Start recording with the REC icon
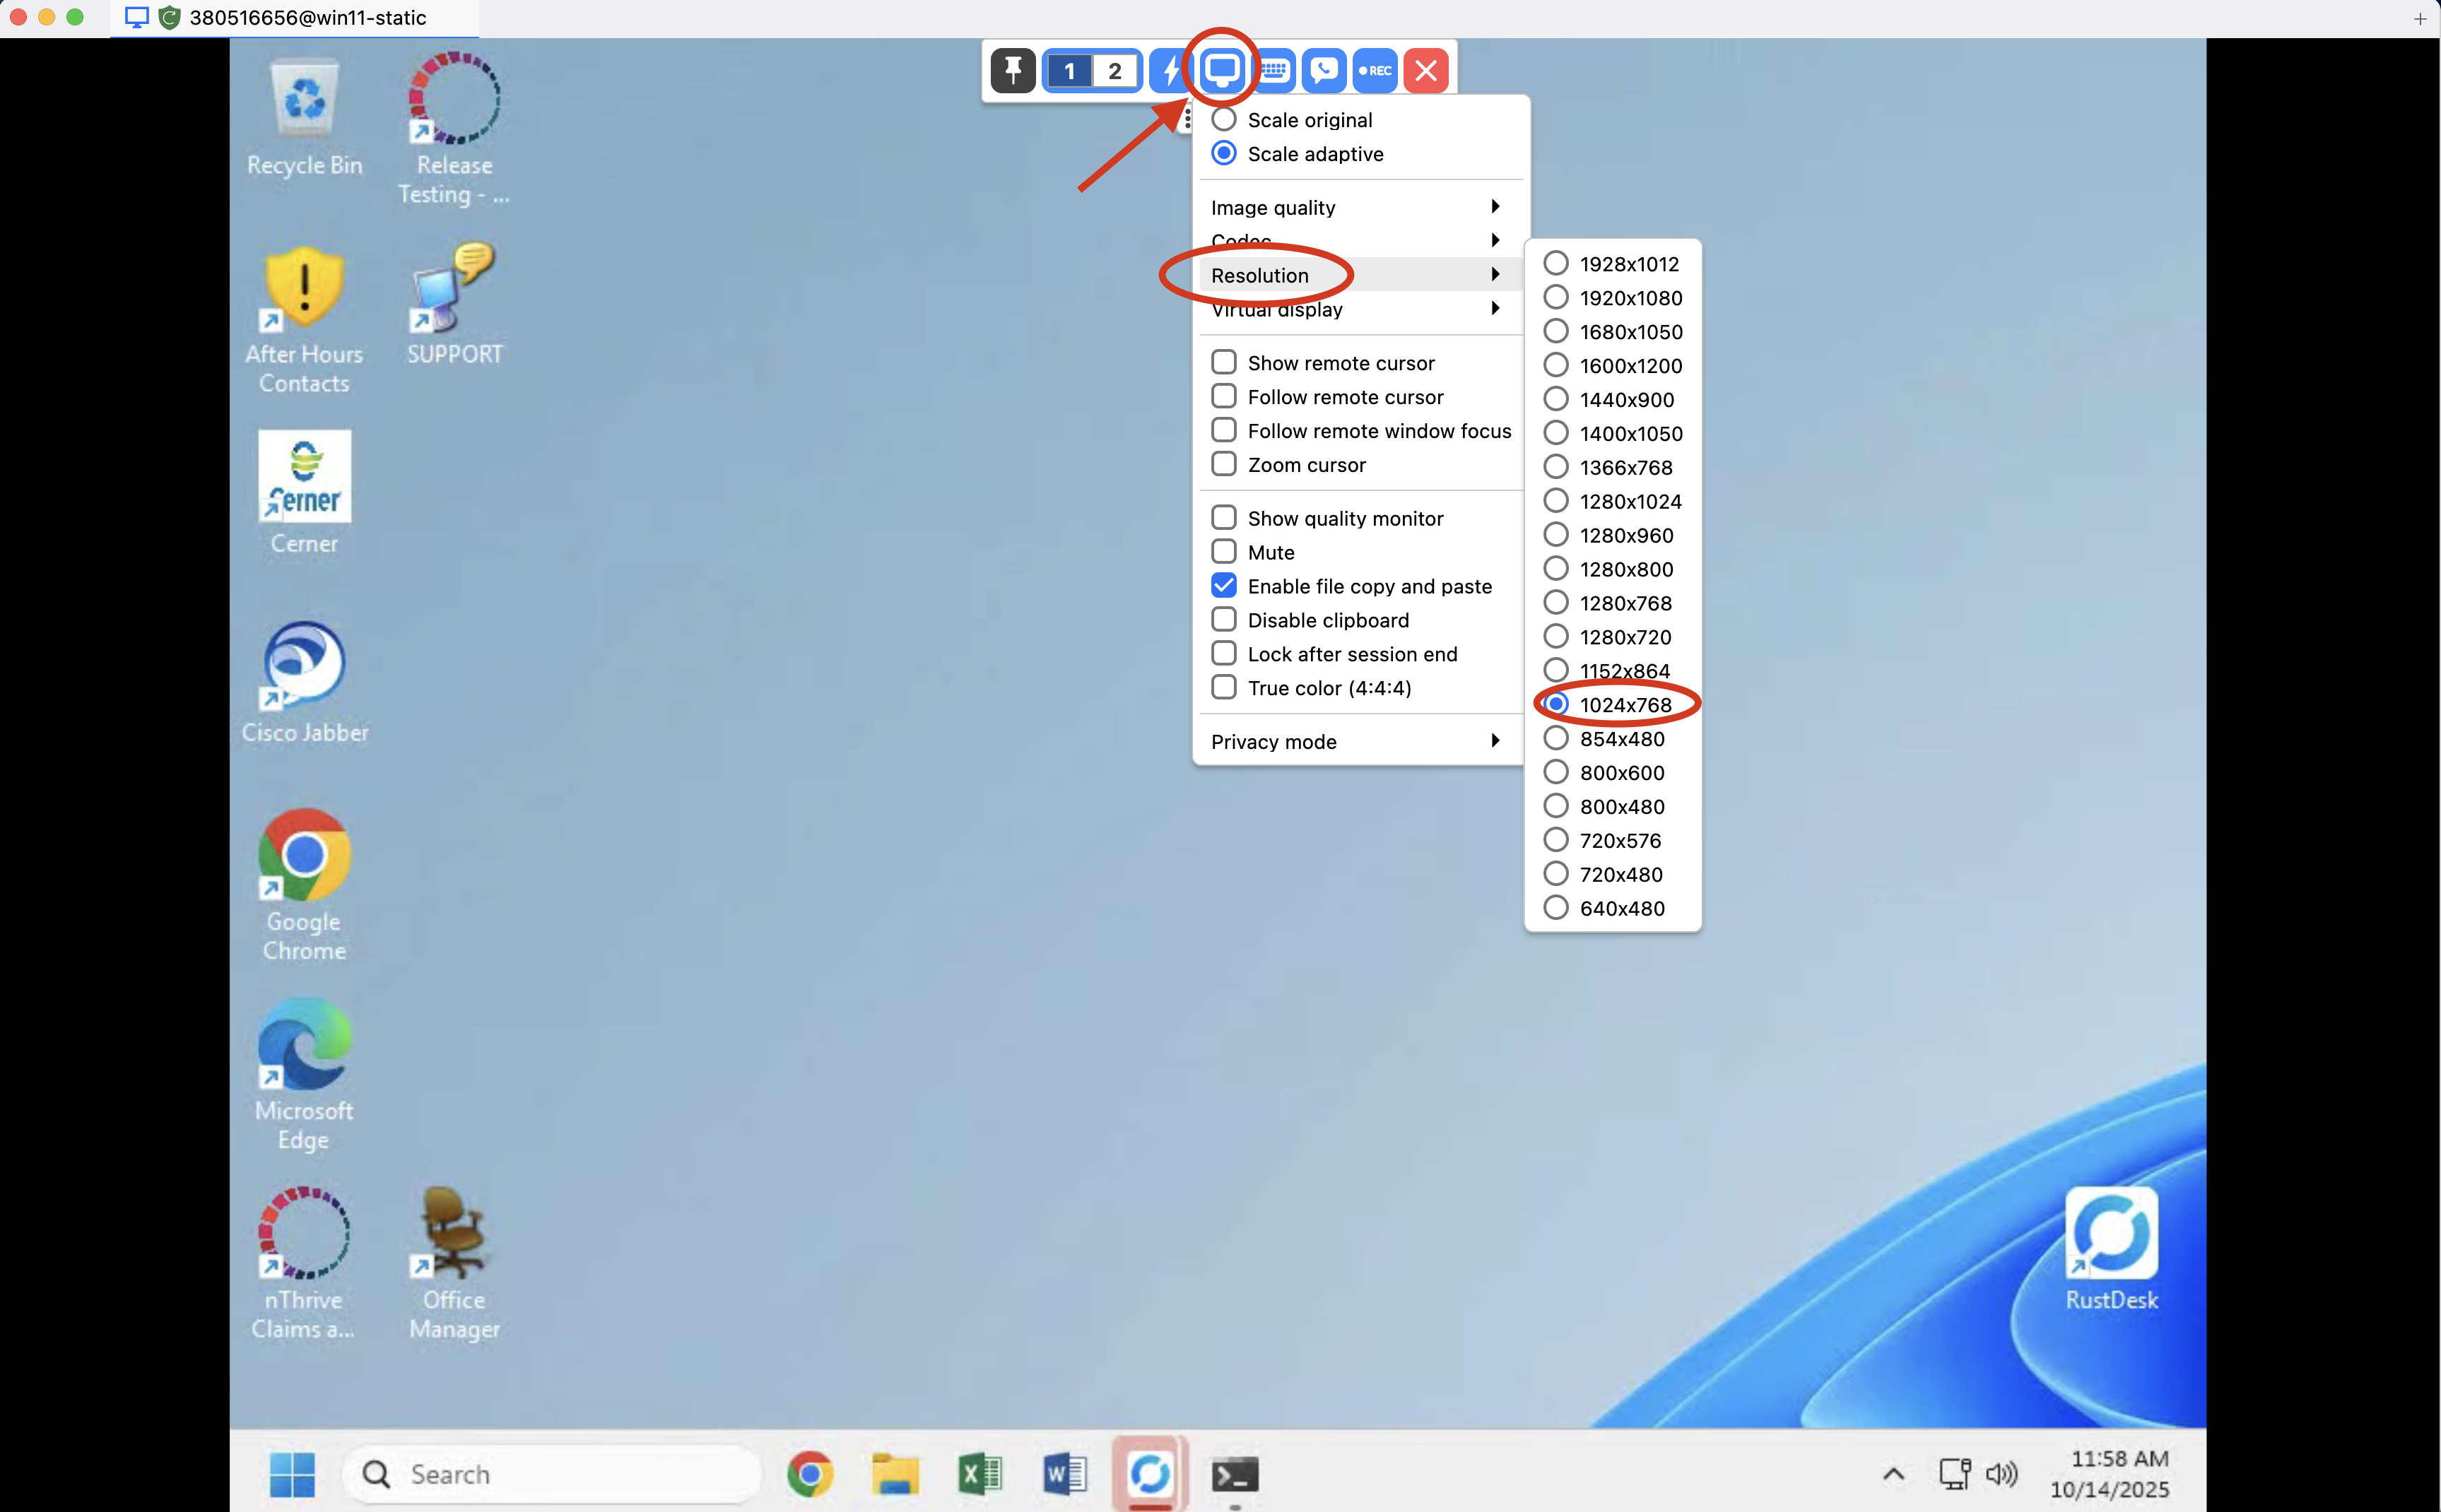This screenshot has height=1512, width=2441. (x=1374, y=70)
